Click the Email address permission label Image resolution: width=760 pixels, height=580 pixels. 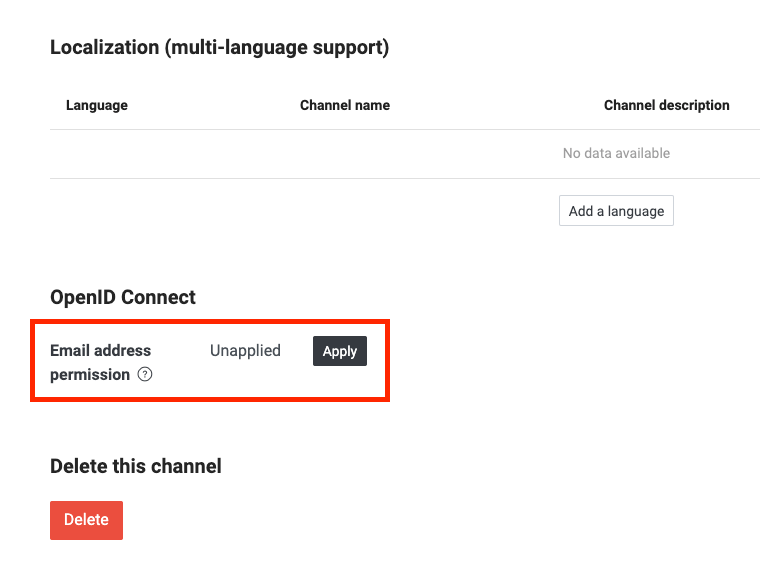coord(101,362)
